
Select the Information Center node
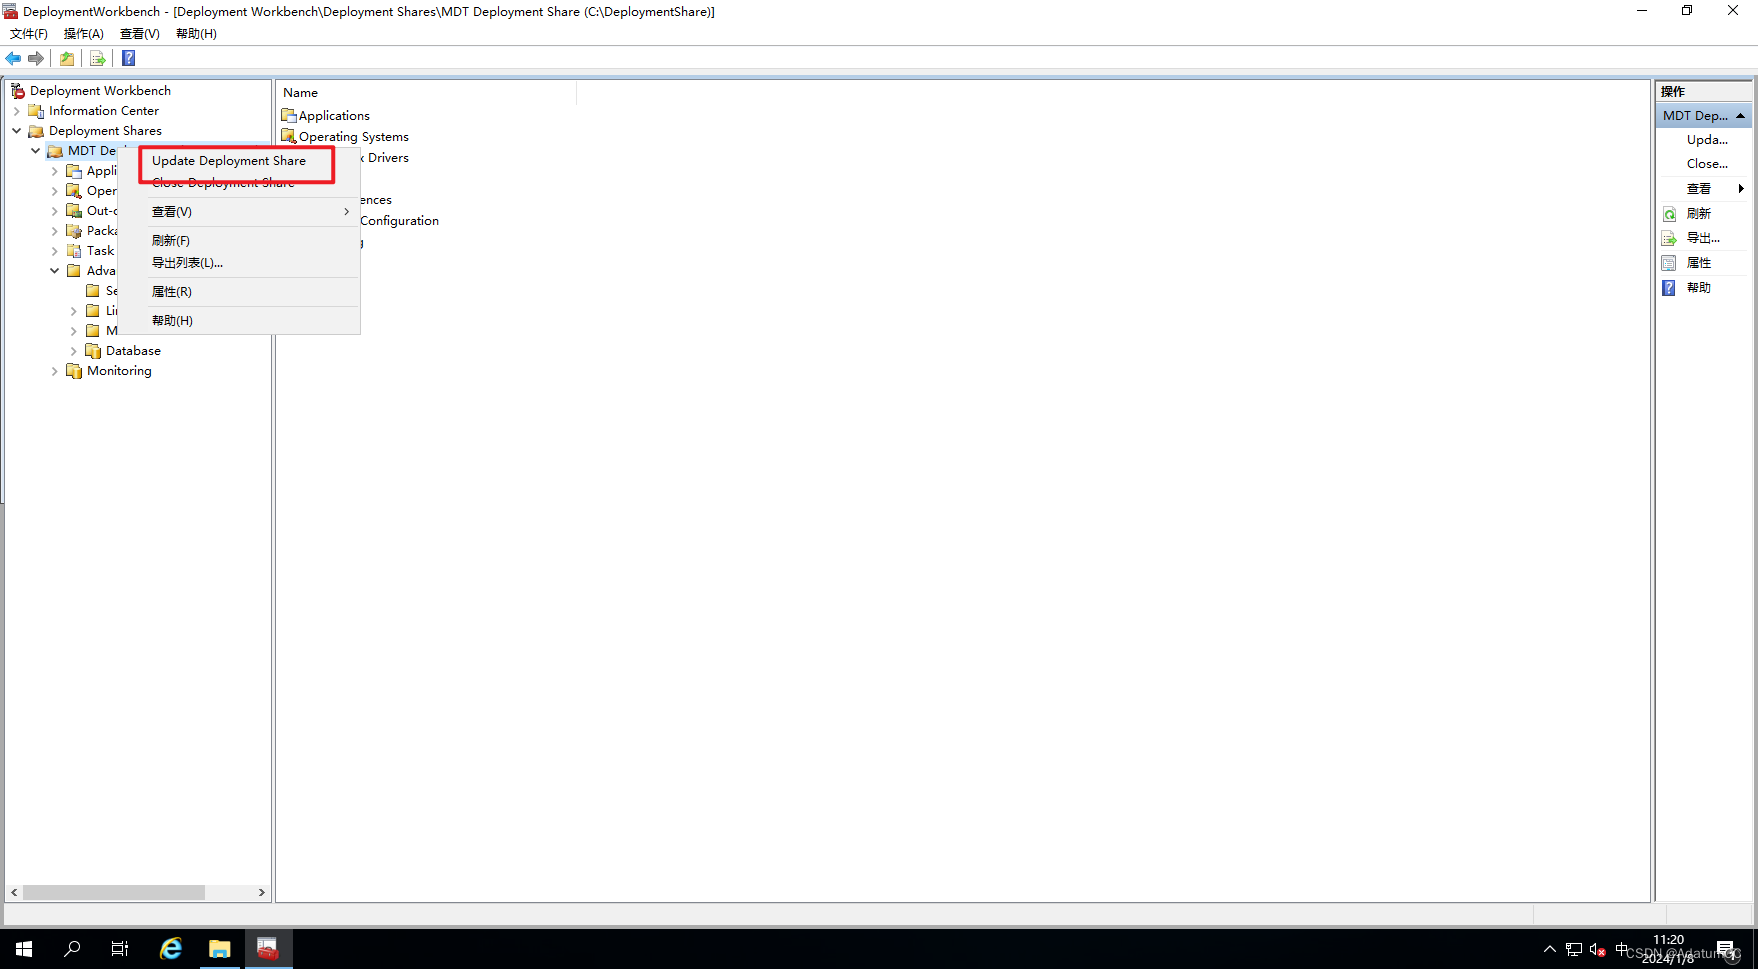pos(104,111)
